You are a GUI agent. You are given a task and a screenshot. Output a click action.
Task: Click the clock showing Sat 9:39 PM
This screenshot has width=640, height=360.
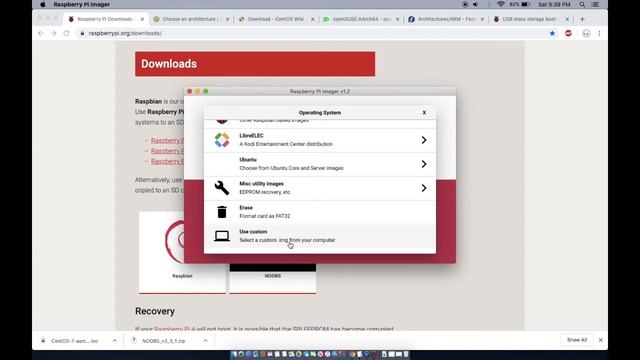554,4
